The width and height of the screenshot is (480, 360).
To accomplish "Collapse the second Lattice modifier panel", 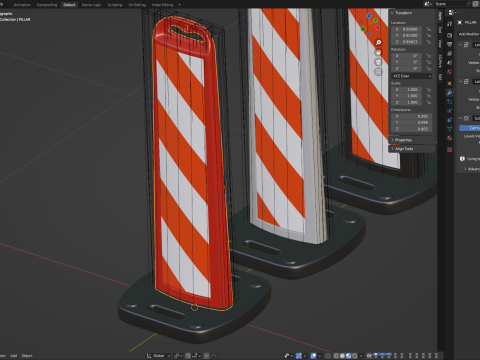I will 461,81.
